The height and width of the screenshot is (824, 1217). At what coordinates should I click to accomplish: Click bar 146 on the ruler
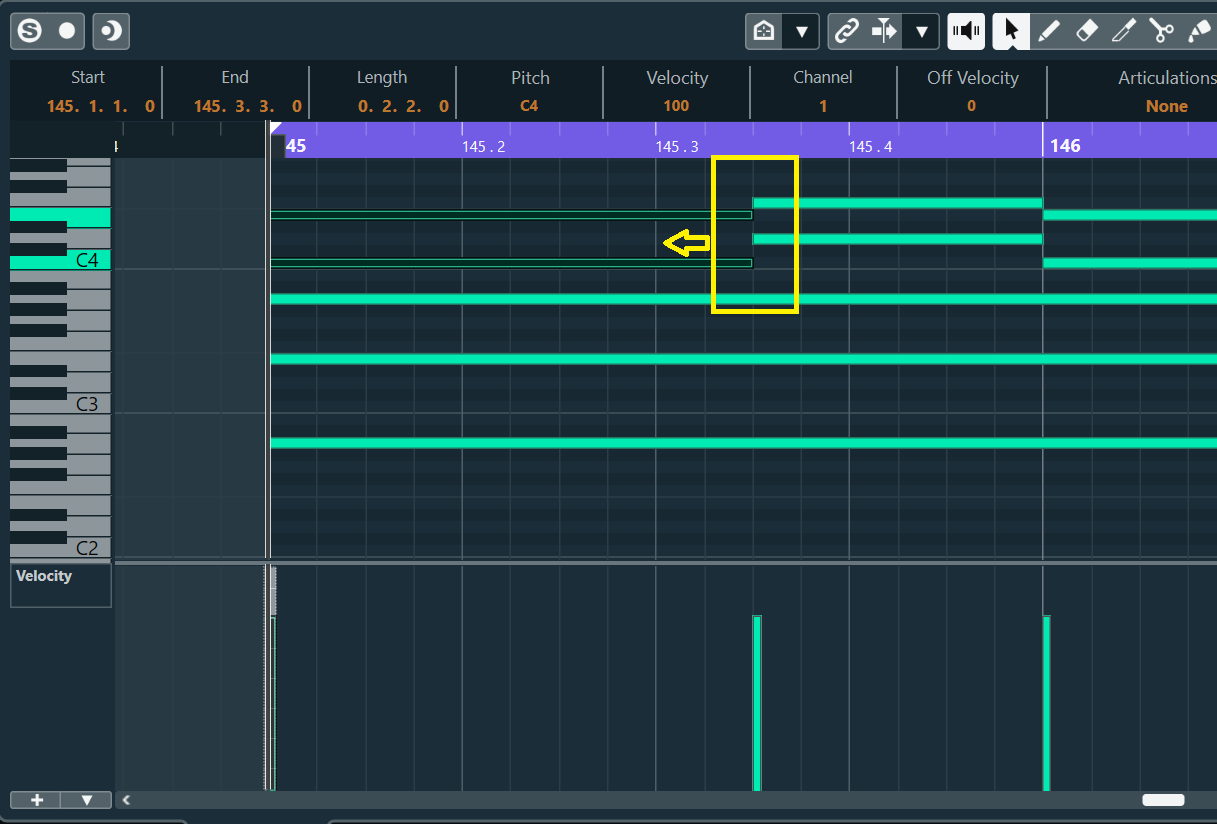[x=1065, y=146]
